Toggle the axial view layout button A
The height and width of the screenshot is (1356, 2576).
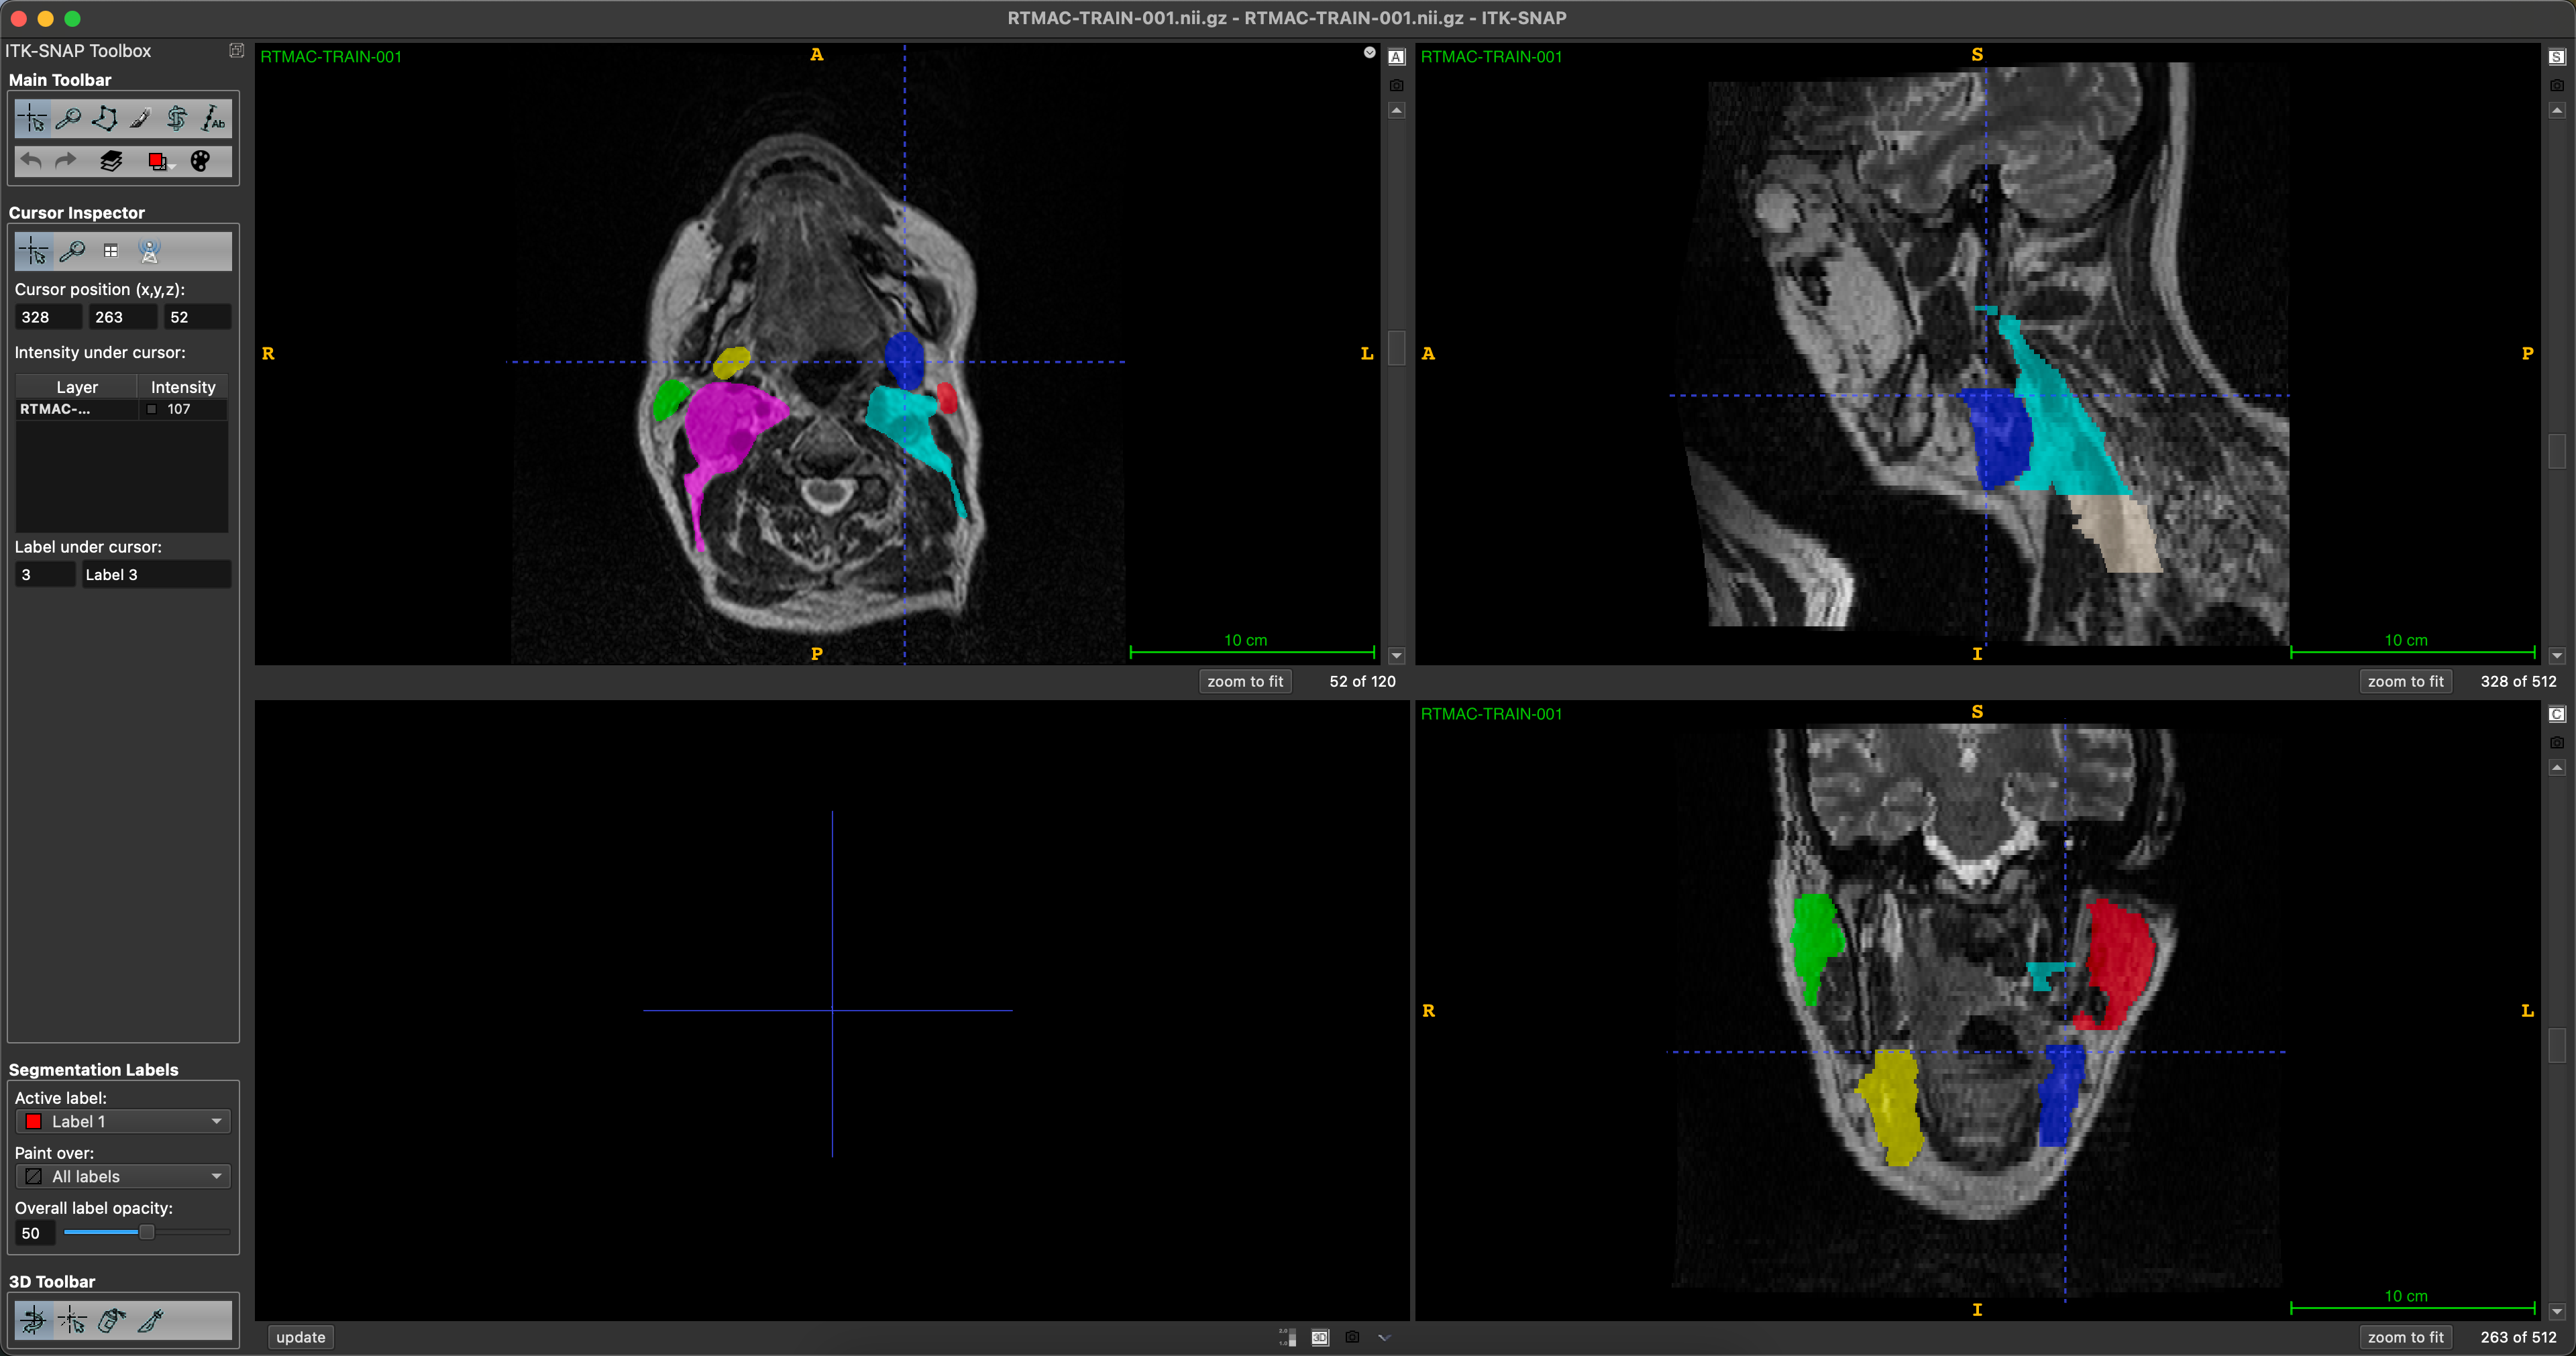click(x=1397, y=57)
